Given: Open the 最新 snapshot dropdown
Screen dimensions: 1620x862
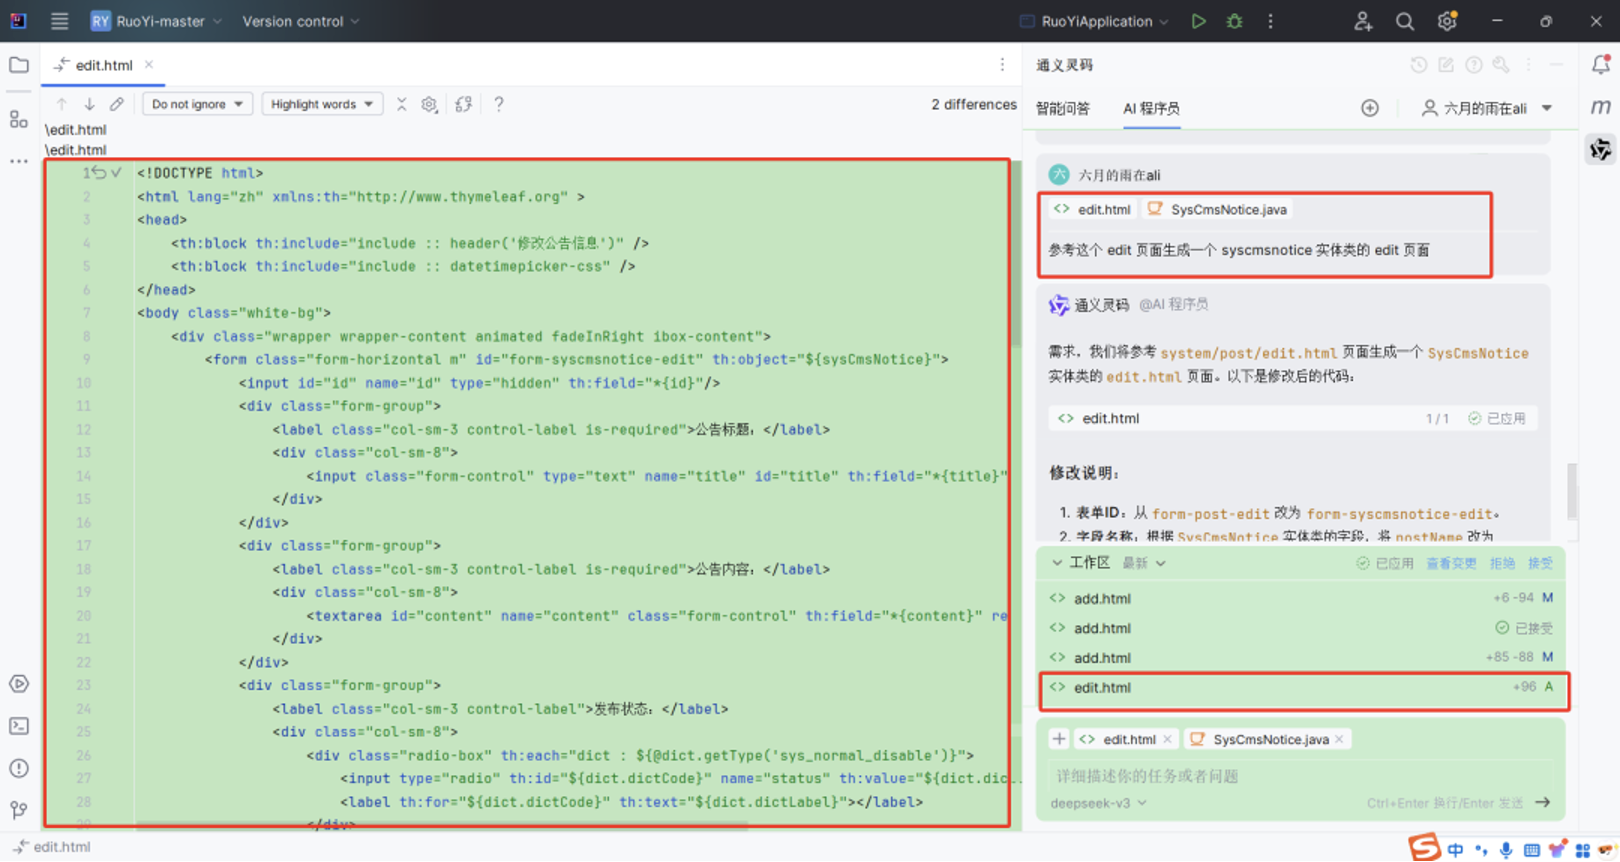Looking at the screenshot, I should 1144,563.
